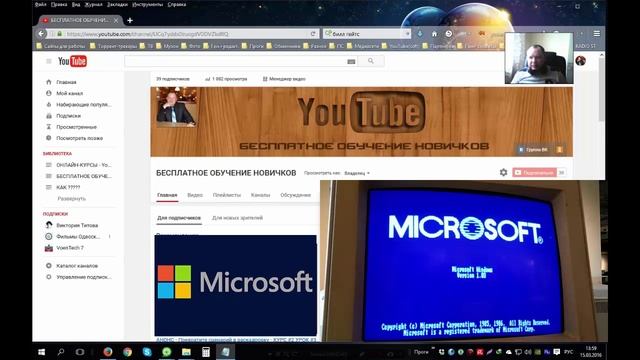Select the channel Главная tab

point(167,195)
